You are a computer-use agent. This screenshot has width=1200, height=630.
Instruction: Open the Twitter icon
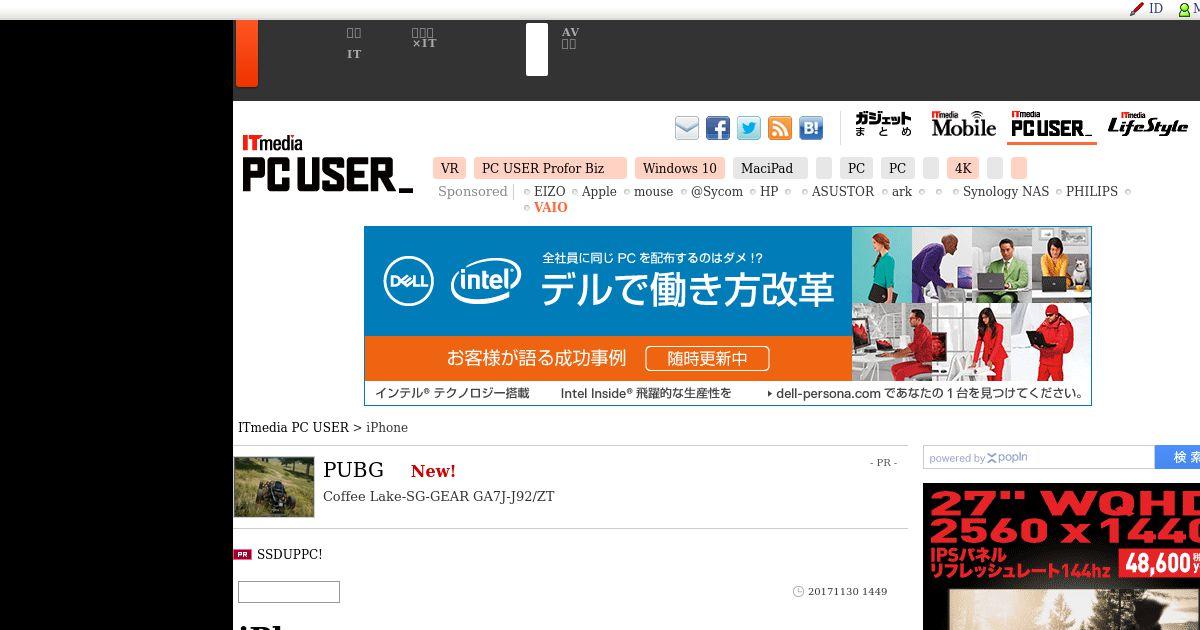749,128
